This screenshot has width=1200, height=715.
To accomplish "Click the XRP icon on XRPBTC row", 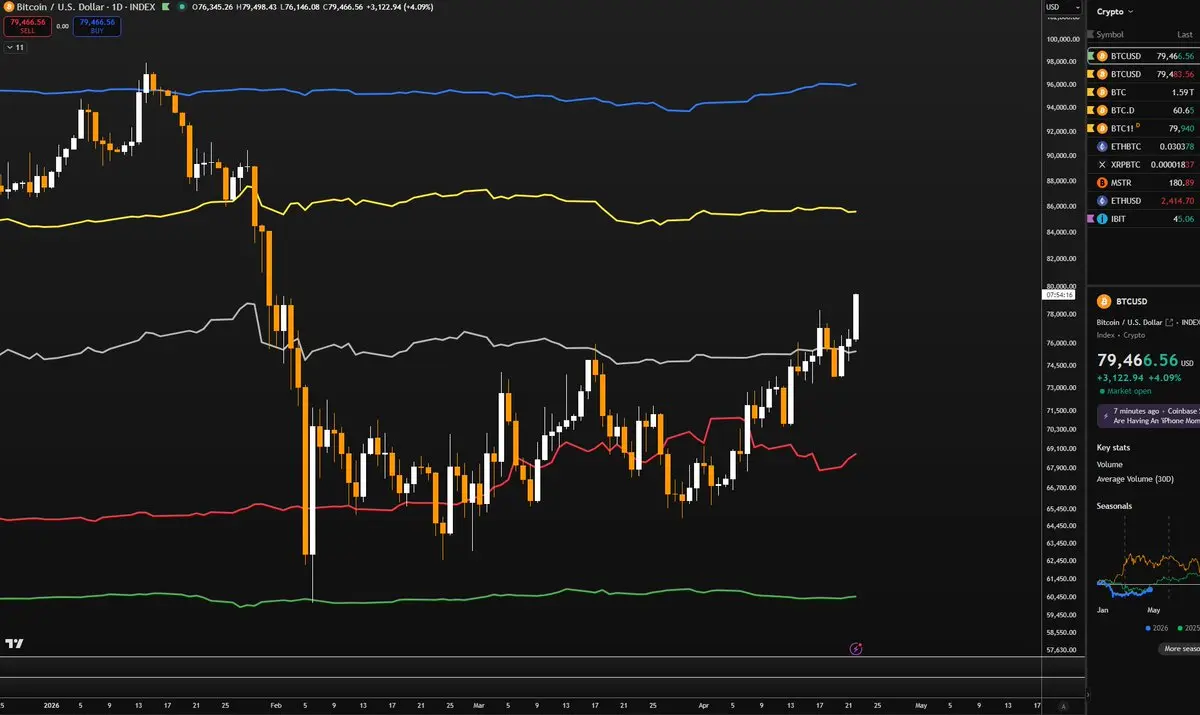I will 1102,164.
